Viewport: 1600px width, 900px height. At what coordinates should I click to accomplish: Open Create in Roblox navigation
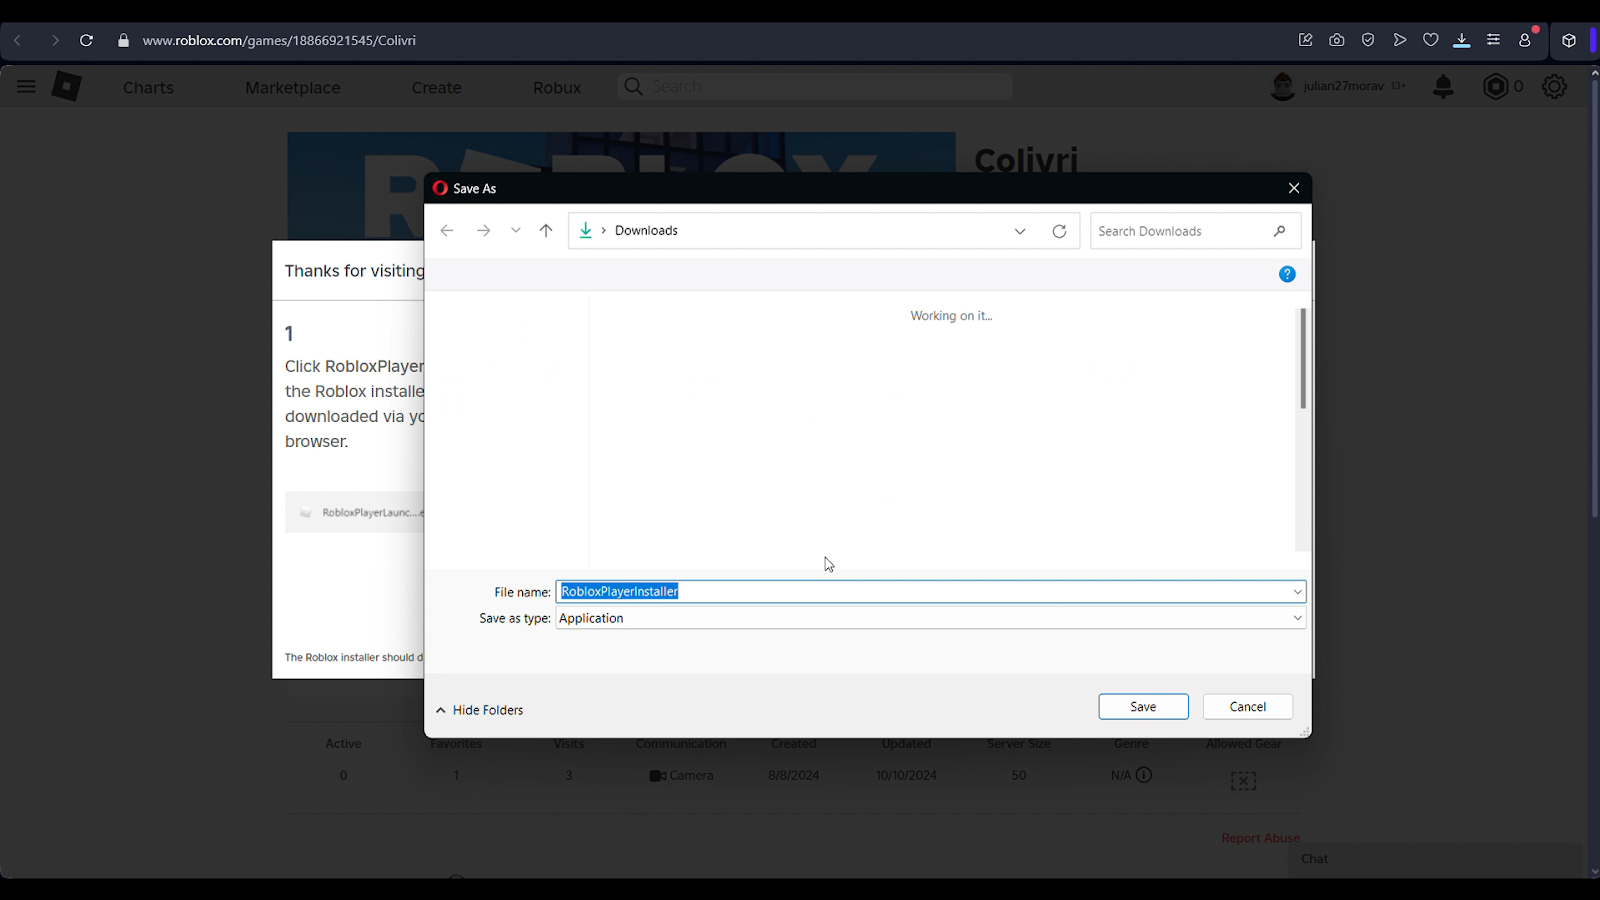(x=437, y=88)
